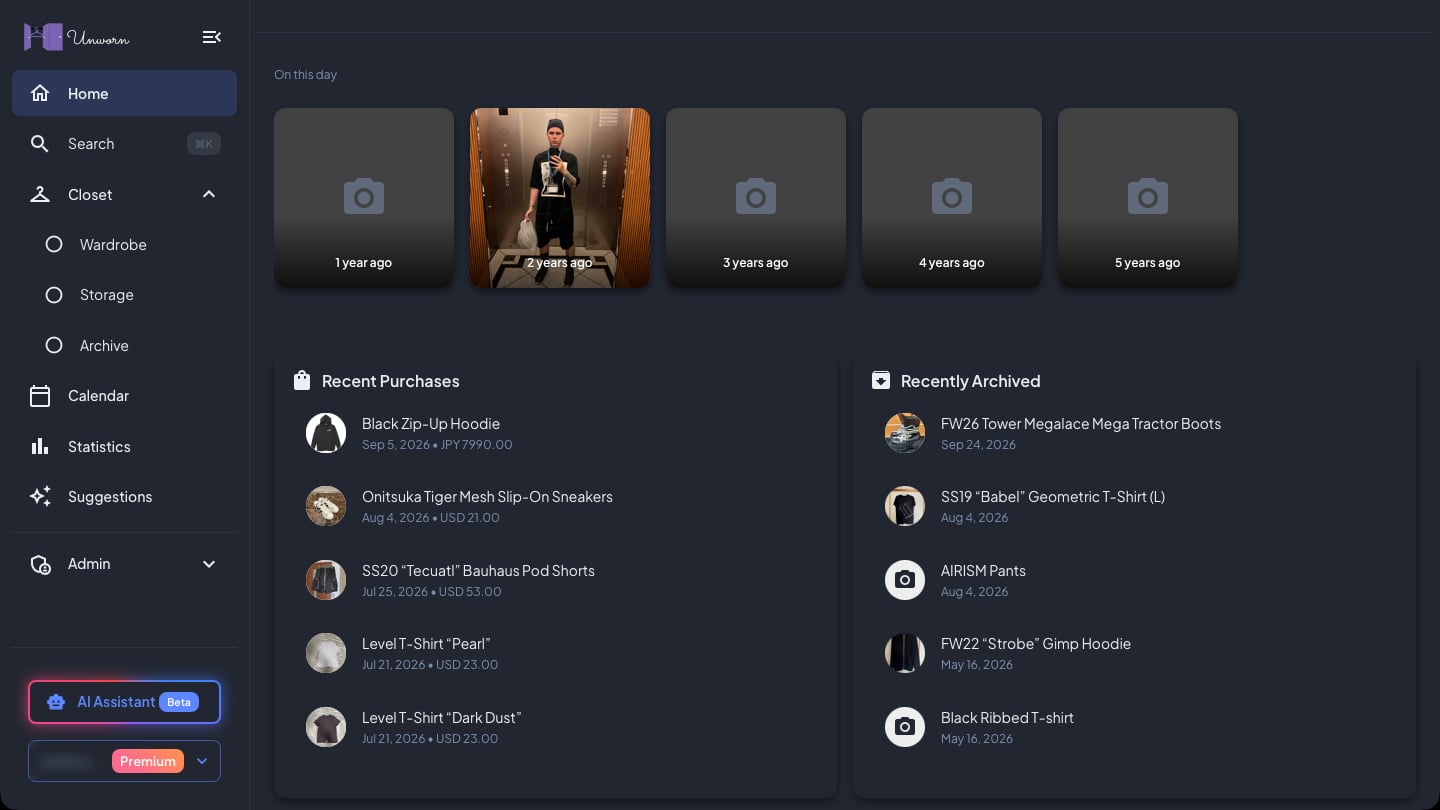Click the "Recently Archived" heading
The height and width of the screenshot is (810, 1440).
[970, 381]
